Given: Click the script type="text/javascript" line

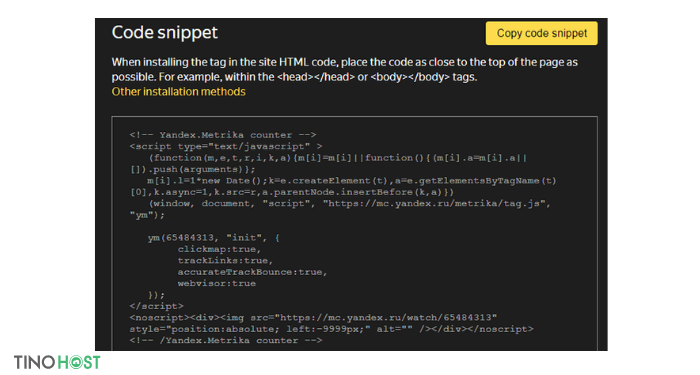Looking at the screenshot, I should [x=226, y=146].
